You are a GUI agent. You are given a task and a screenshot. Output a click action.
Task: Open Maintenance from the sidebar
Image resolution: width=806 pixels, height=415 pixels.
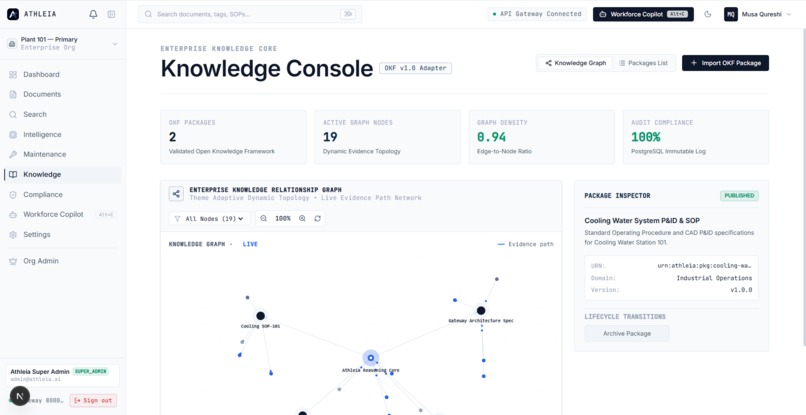click(x=63, y=154)
